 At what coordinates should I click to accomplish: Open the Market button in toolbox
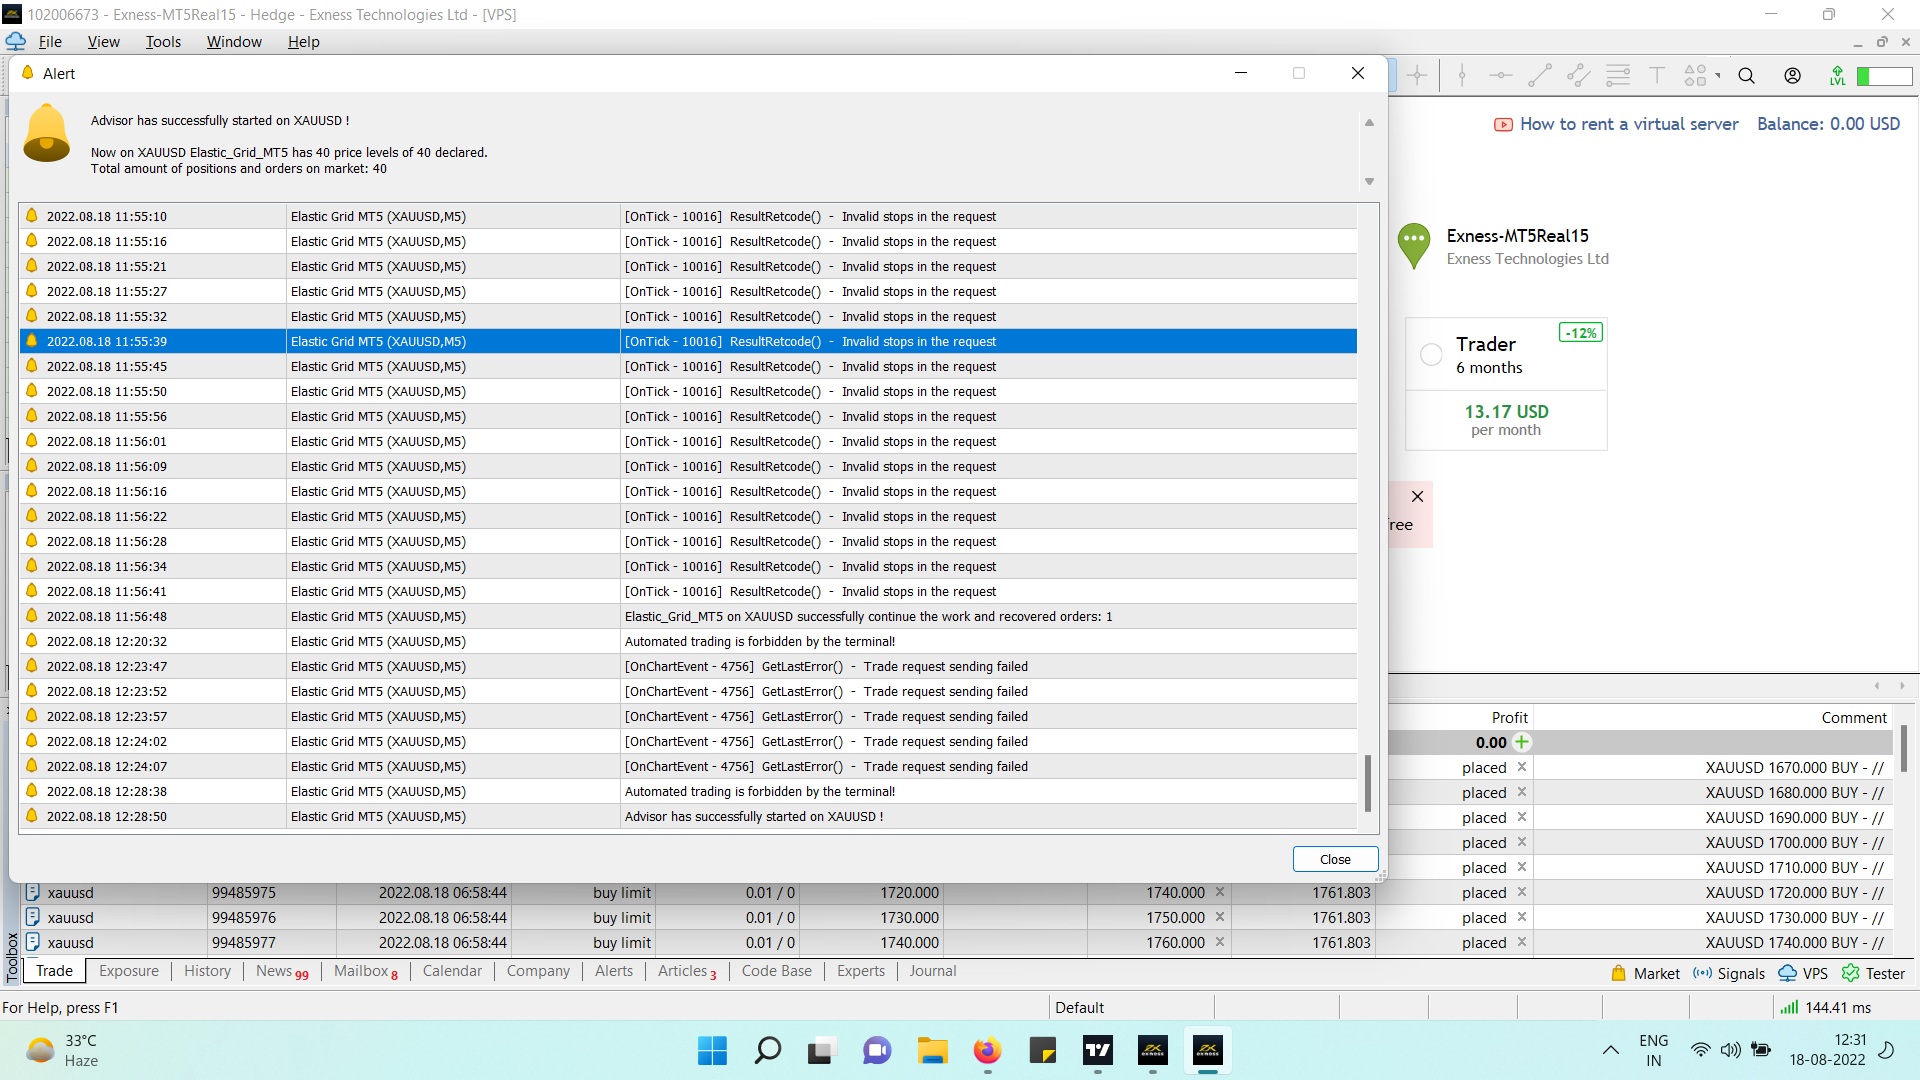tap(1646, 973)
